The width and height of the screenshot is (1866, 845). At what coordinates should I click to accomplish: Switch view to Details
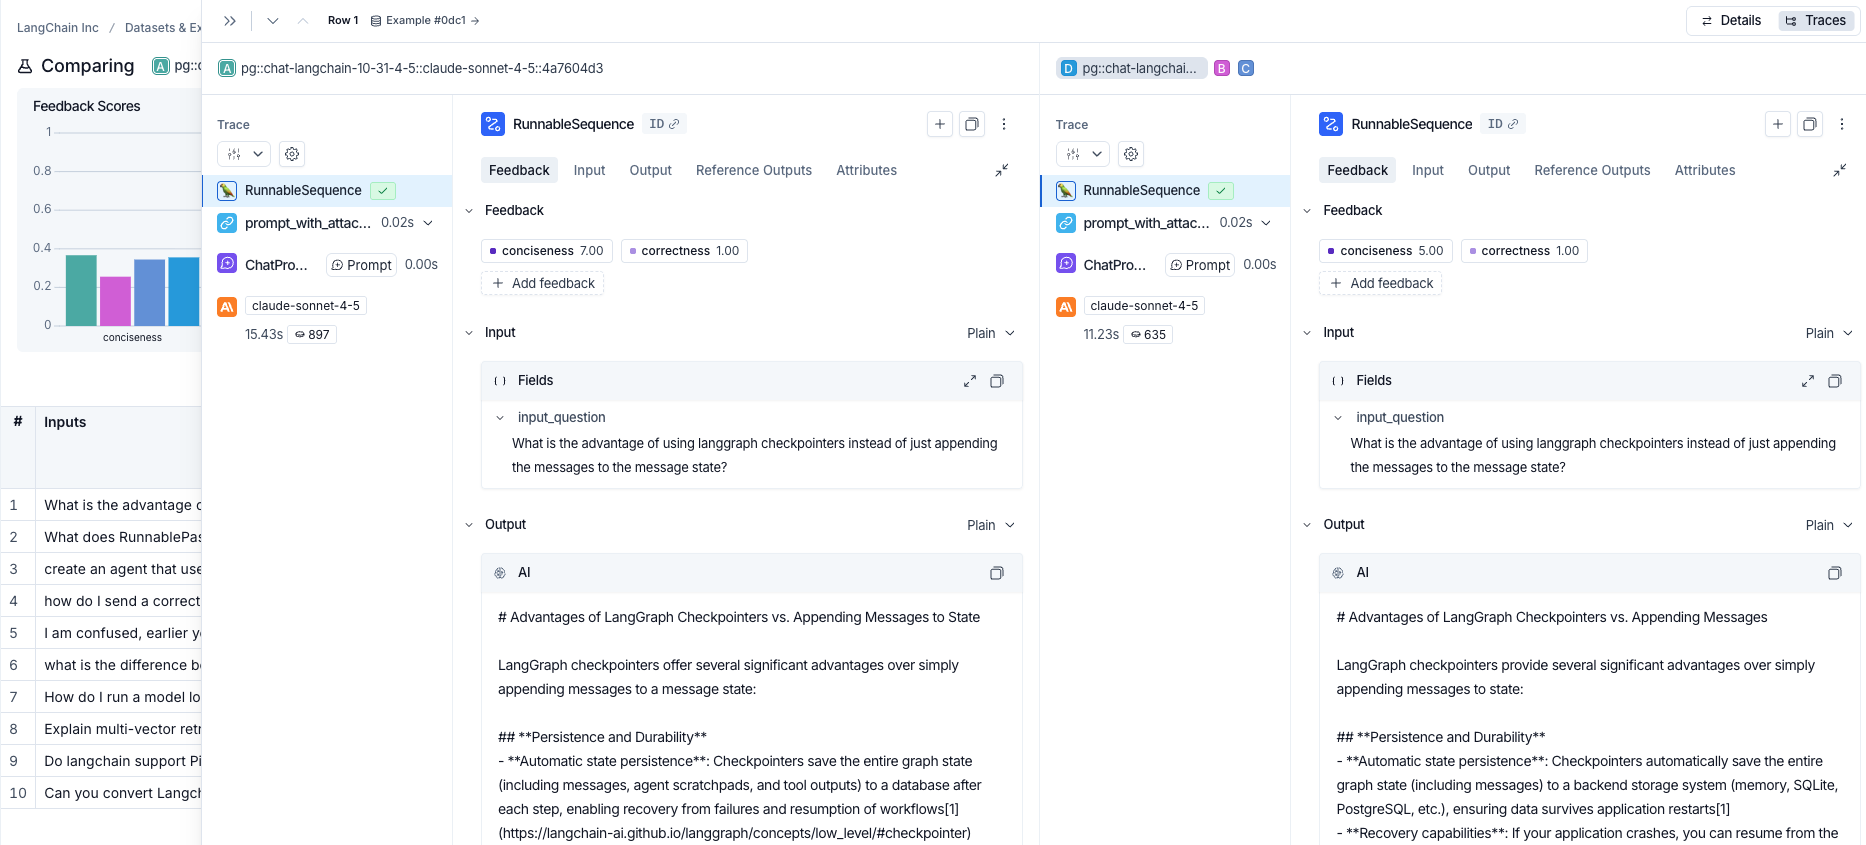click(x=1732, y=20)
